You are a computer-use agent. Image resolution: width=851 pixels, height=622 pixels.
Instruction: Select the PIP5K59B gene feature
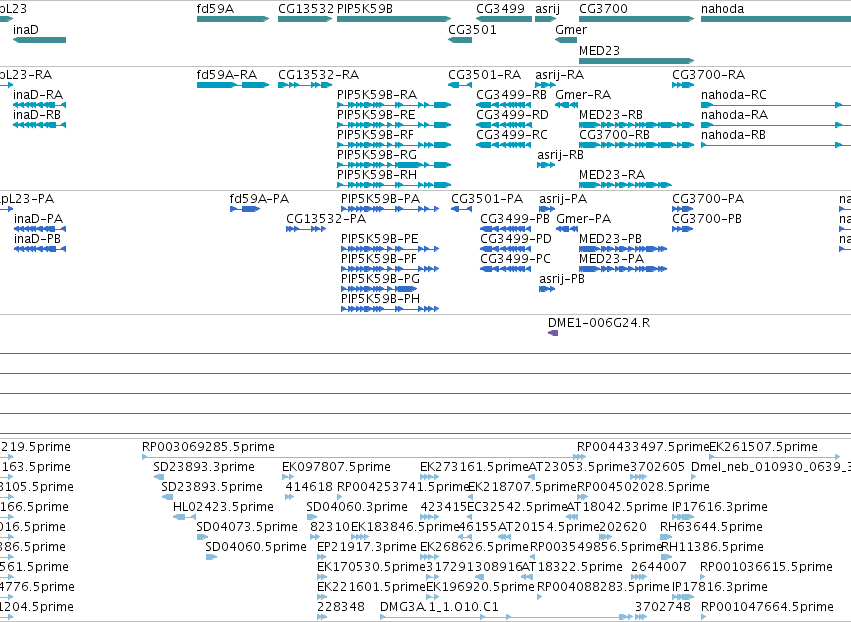coord(394,19)
